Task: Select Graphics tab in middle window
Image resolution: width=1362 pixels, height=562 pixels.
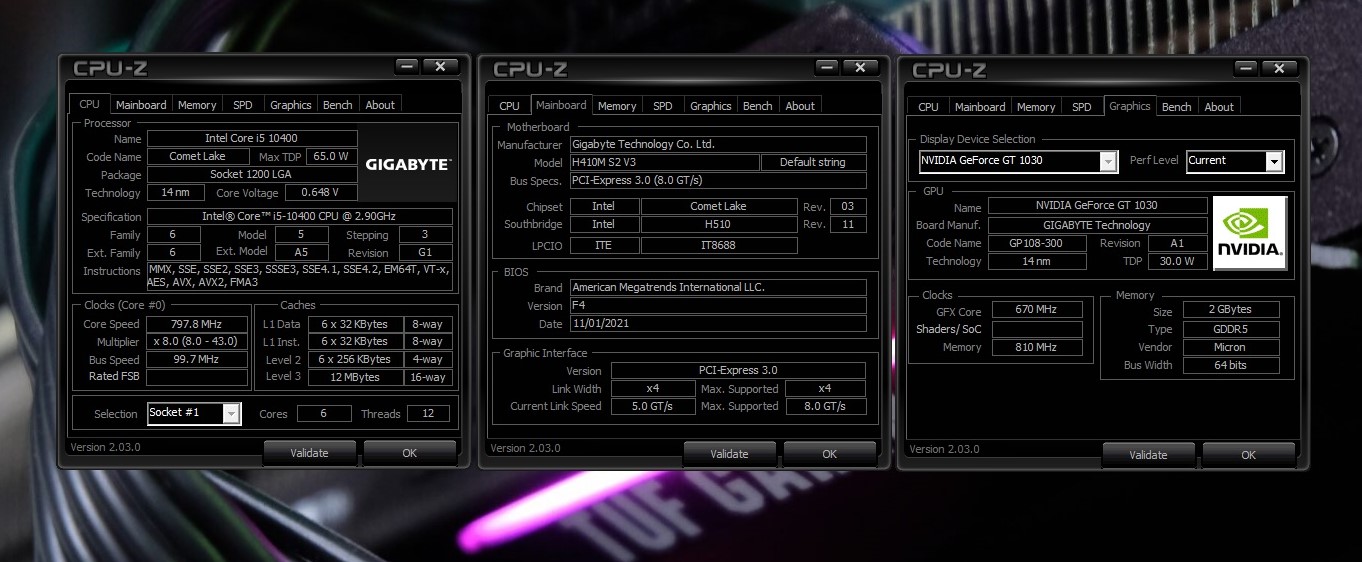Action: [711, 106]
